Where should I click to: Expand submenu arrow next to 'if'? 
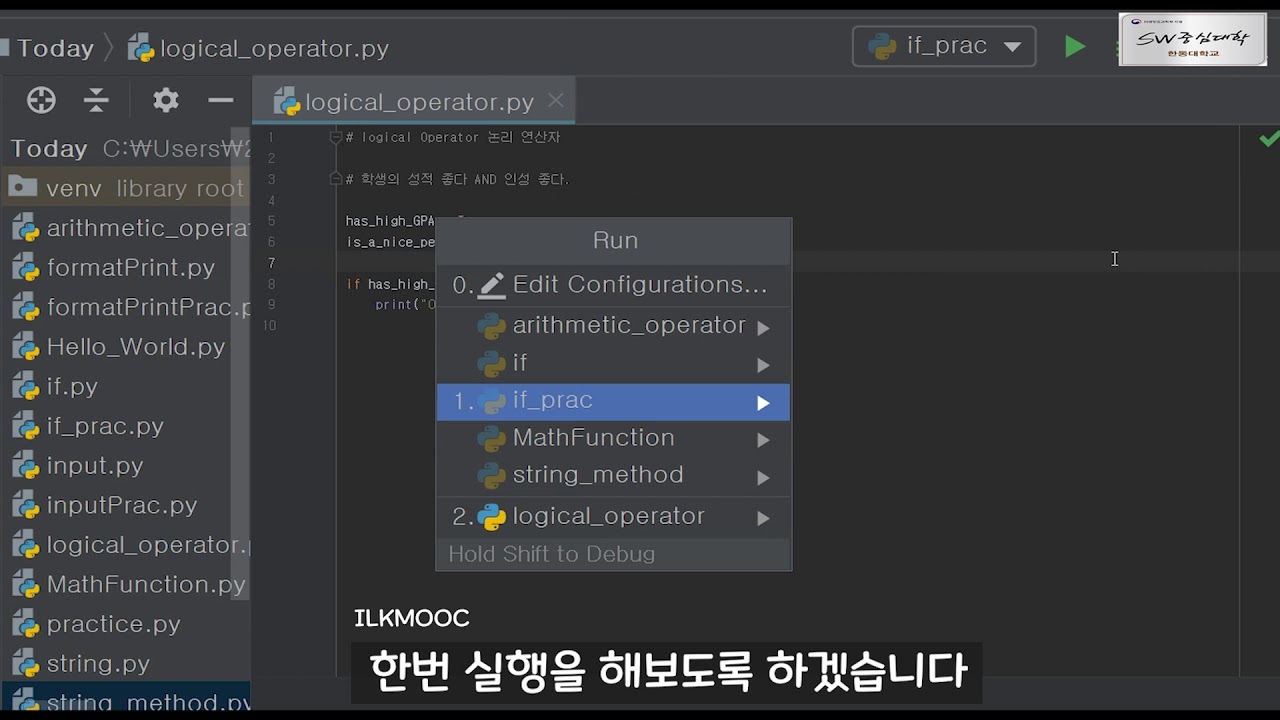[764, 365]
